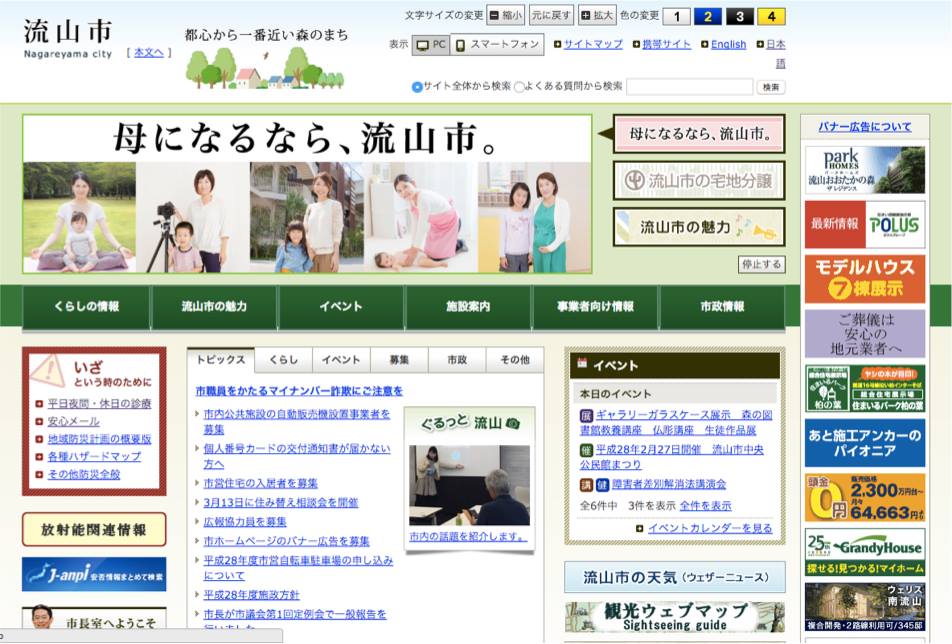This screenshot has height=644, width=952.
Task: Stop slideshow with 停止する button
Action: pos(761,265)
